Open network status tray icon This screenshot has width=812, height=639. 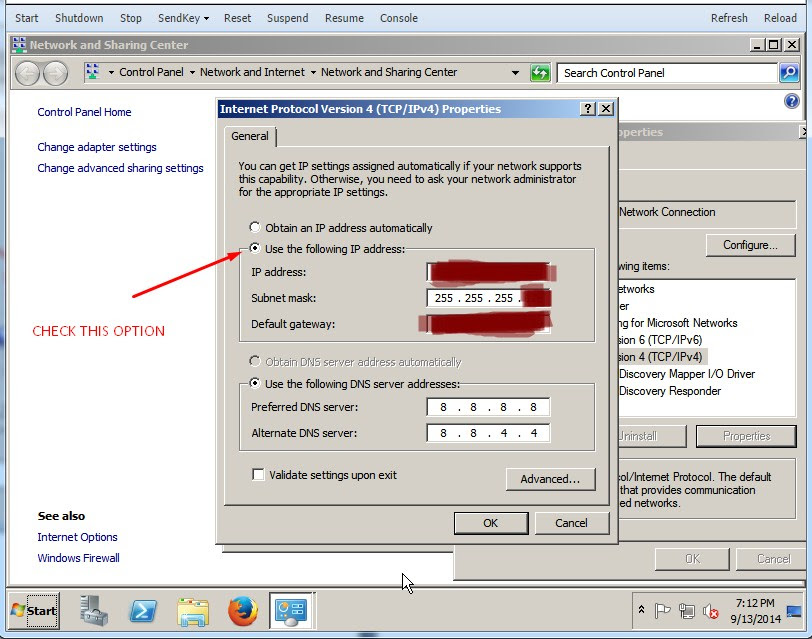(687, 611)
